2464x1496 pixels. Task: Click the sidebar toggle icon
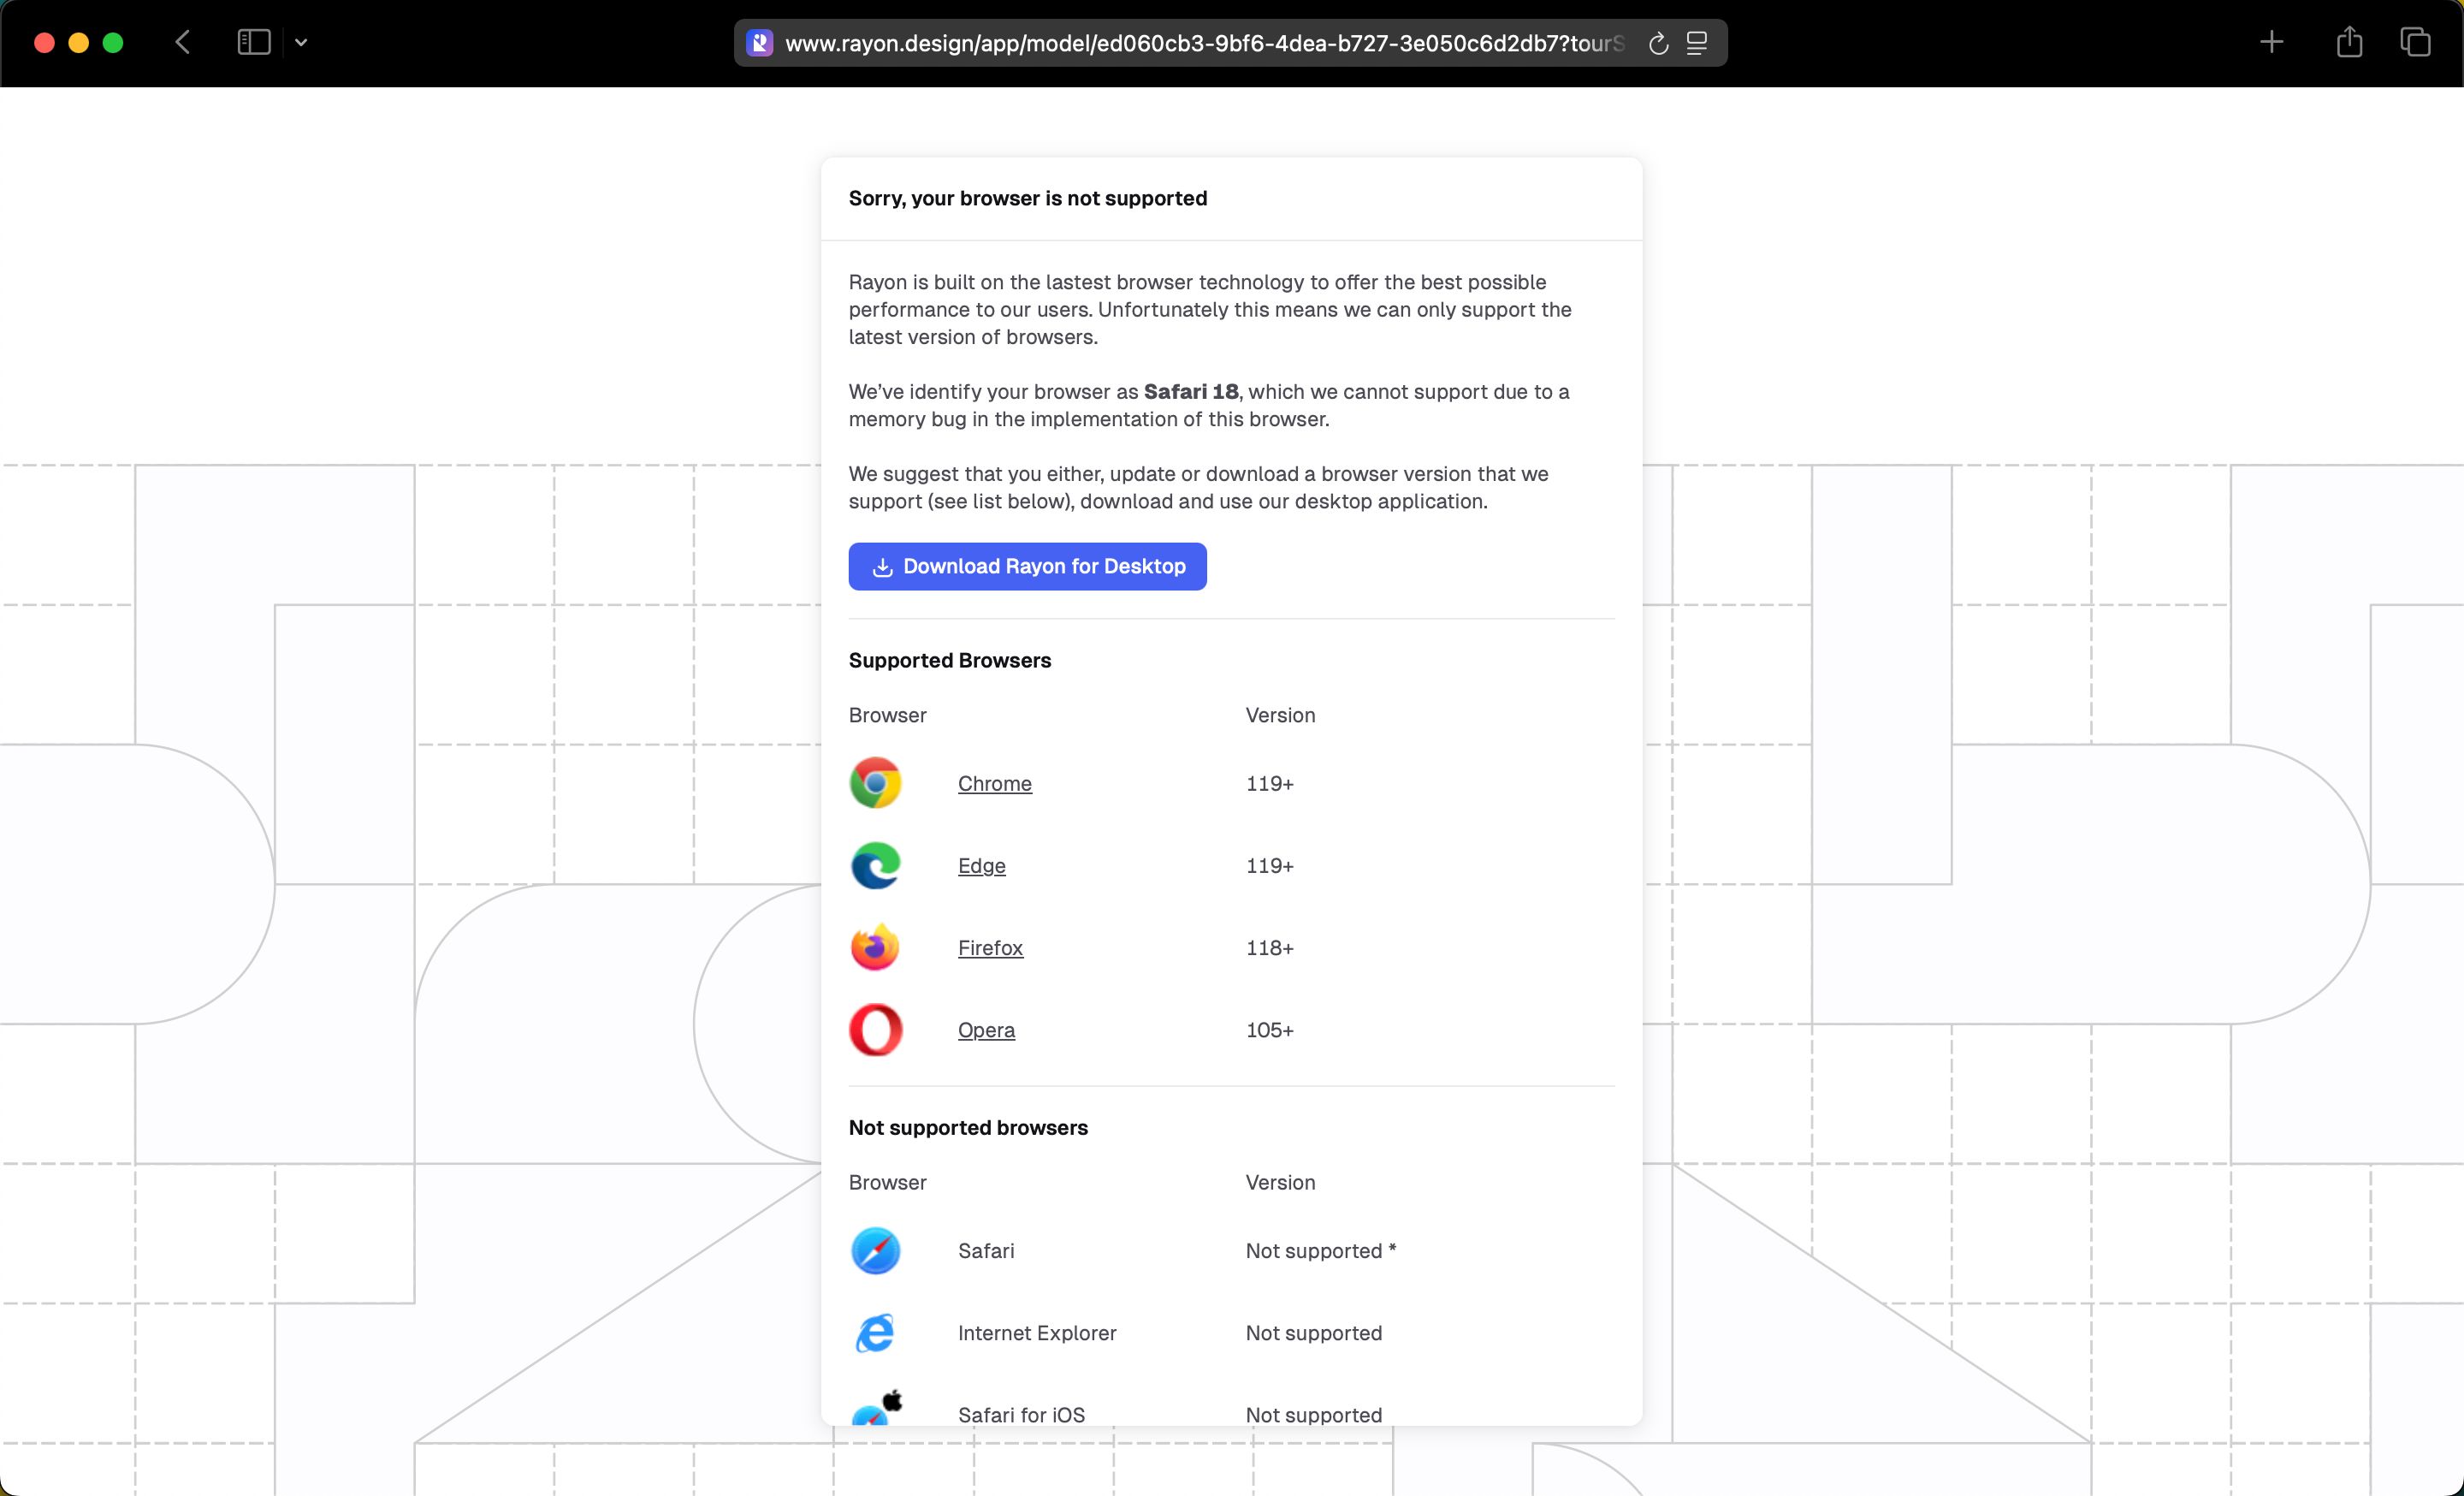click(253, 42)
